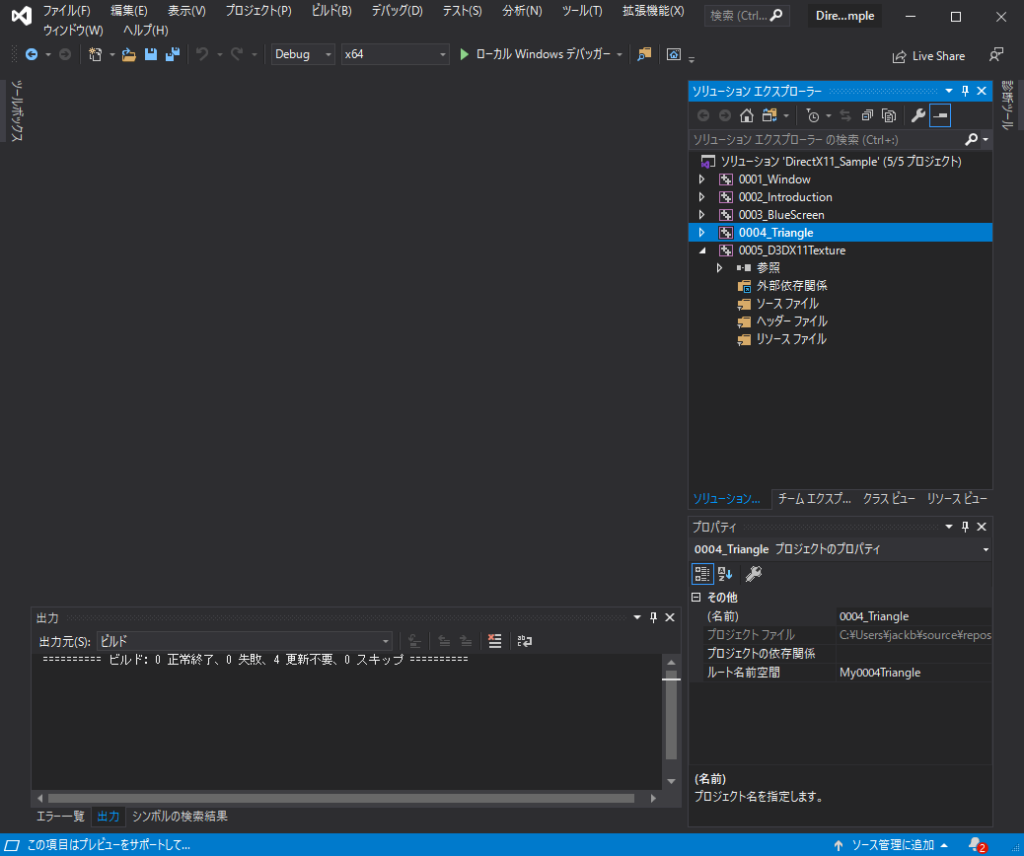1024x856 pixels.
Task: Clear all text in the Output window
Action: pyautogui.click(x=495, y=641)
